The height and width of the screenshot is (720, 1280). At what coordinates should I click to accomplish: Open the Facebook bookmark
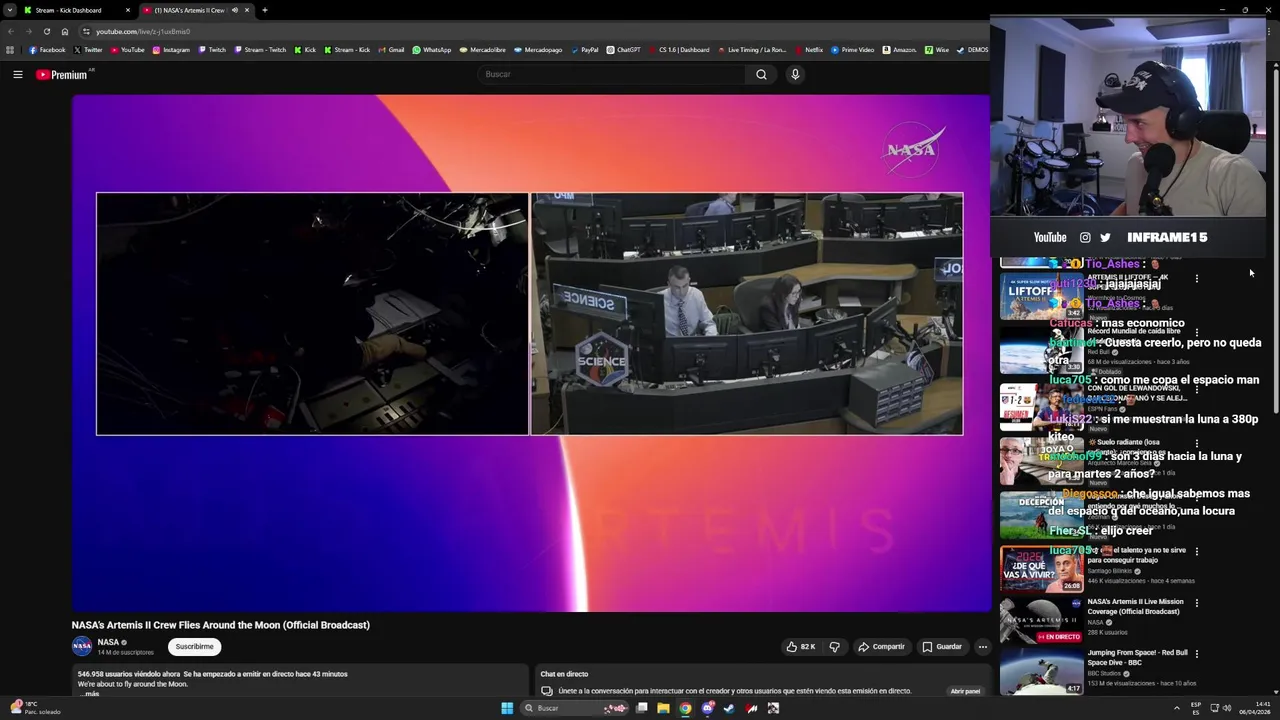(47, 50)
